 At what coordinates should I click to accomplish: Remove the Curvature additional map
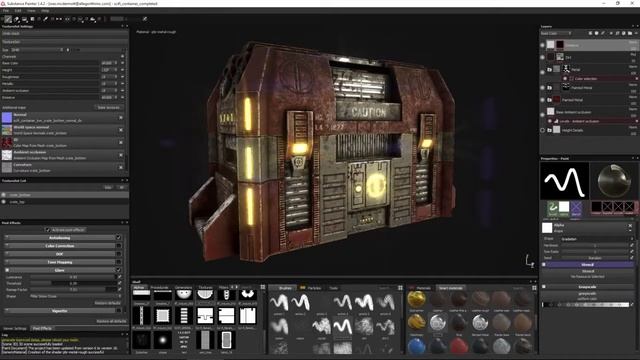tap(121, 167)
